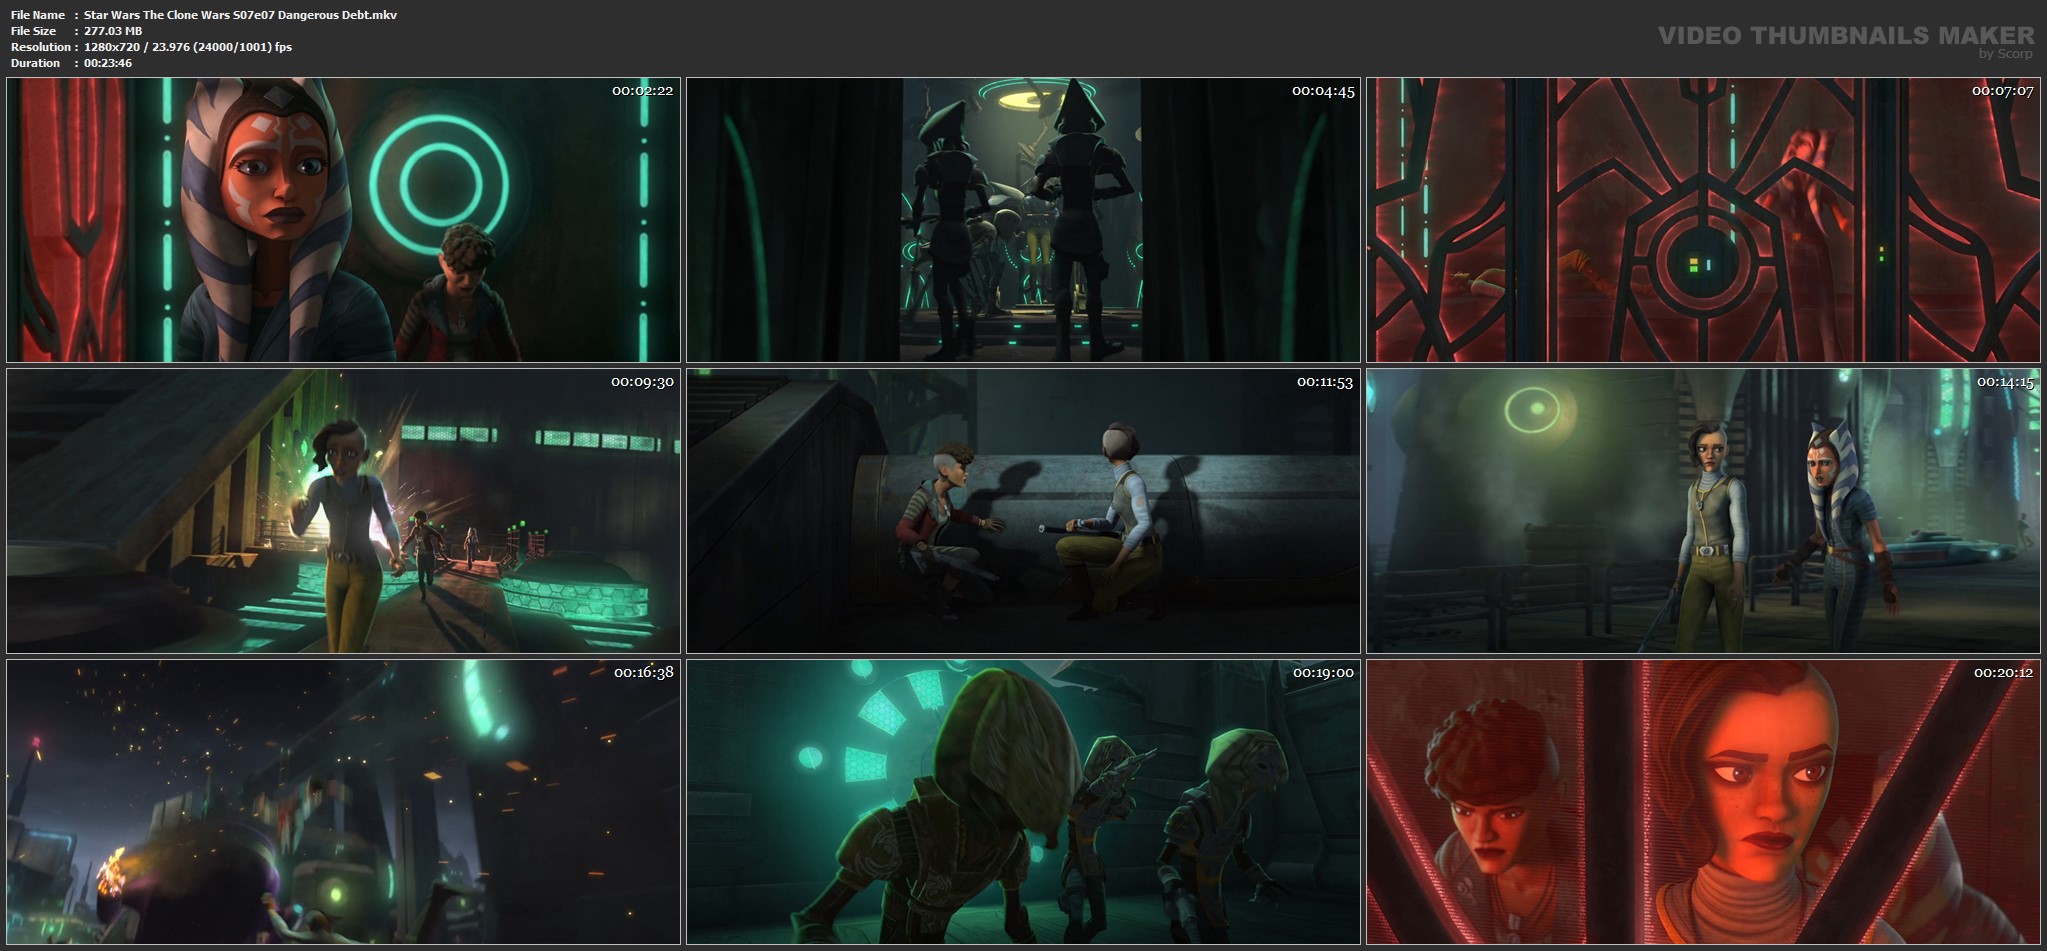
Task: Click the 'Resolution' label
Action: tap(40, 47)
